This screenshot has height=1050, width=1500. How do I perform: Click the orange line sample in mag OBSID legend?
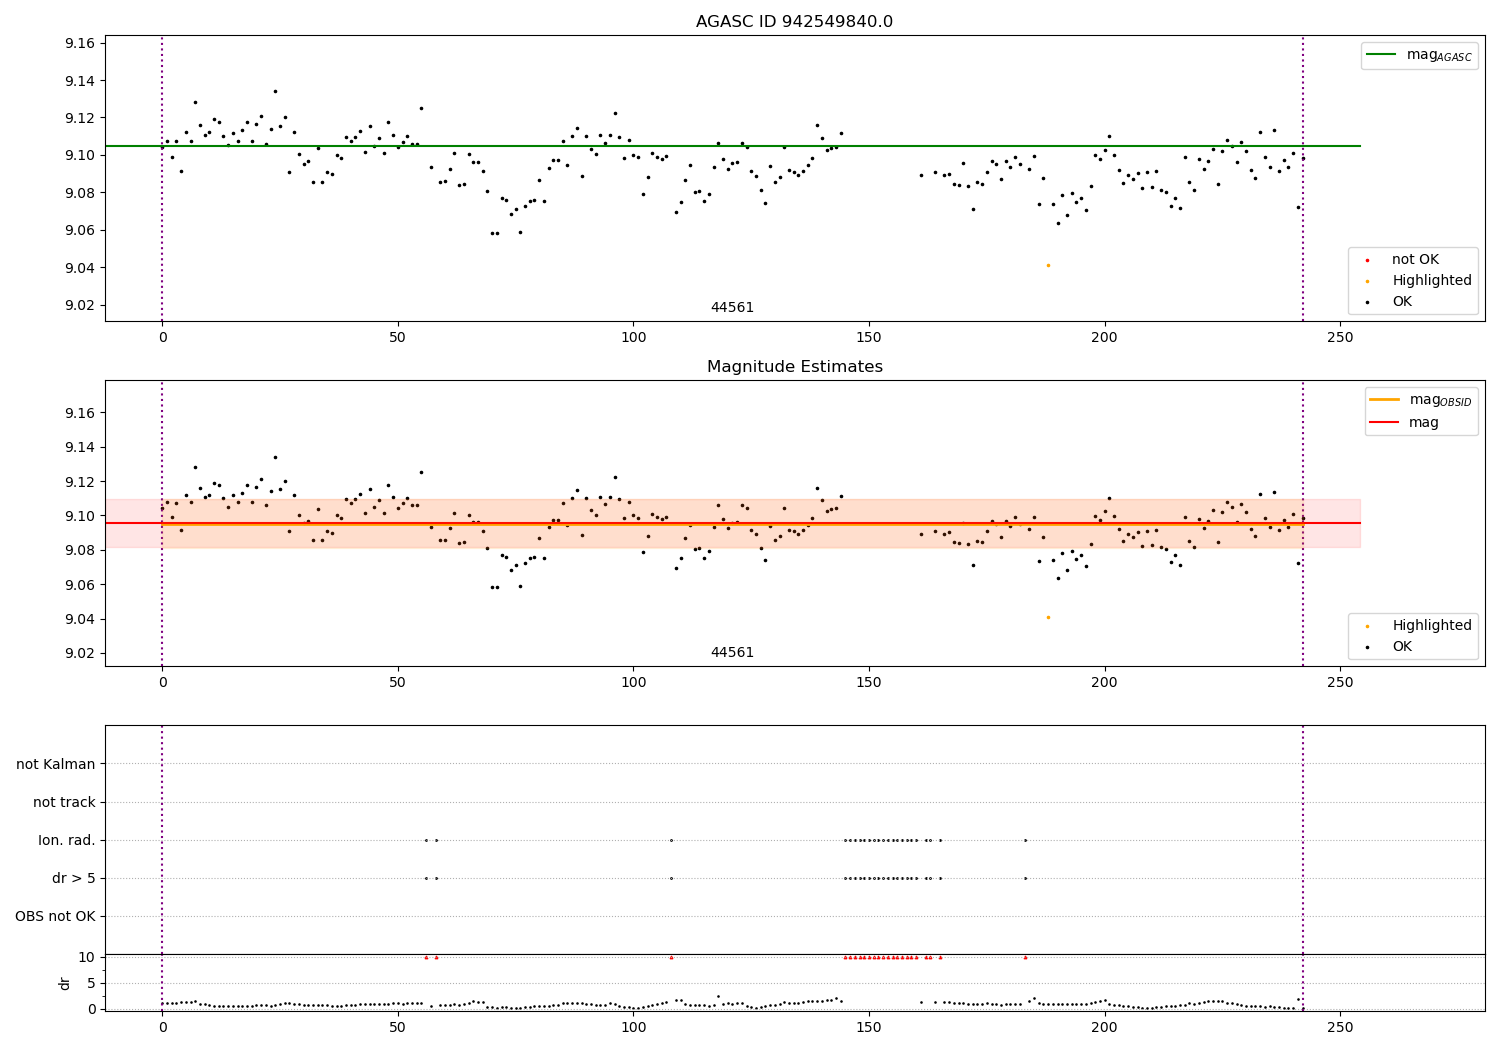pos(1385,400)
